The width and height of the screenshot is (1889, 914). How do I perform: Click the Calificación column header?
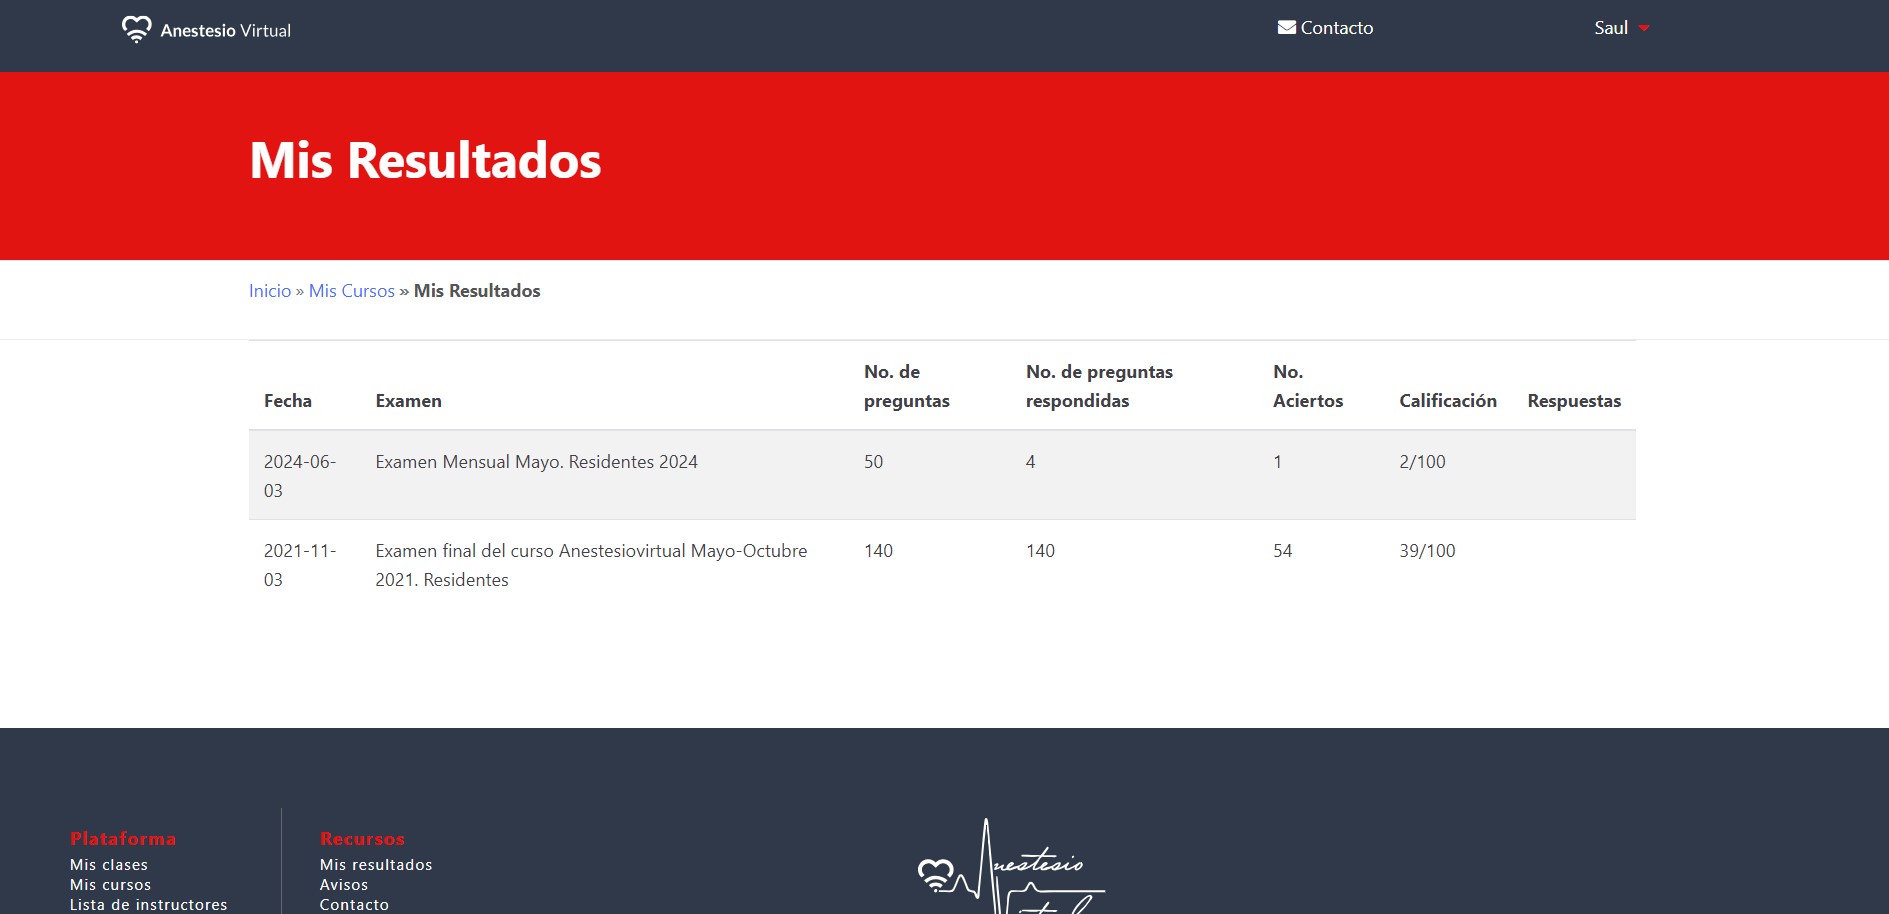tap(1447, 401)
